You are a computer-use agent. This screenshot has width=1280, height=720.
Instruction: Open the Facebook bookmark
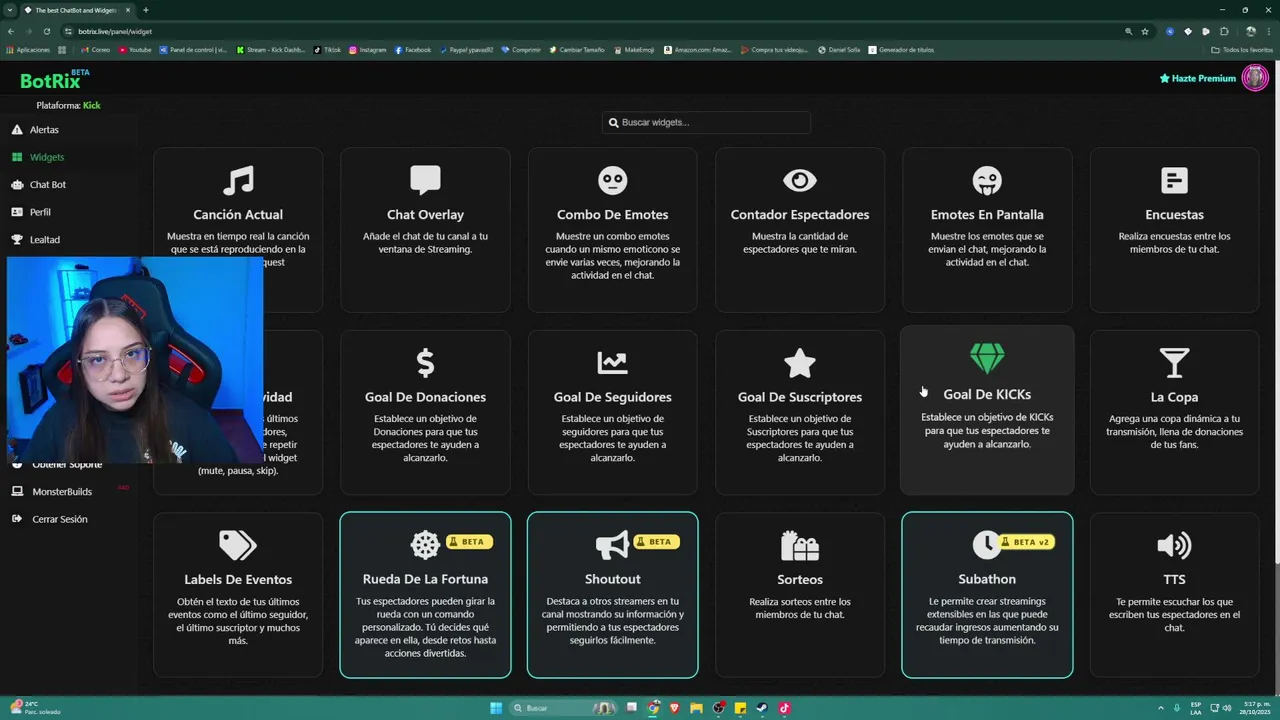tap(413, 50)
